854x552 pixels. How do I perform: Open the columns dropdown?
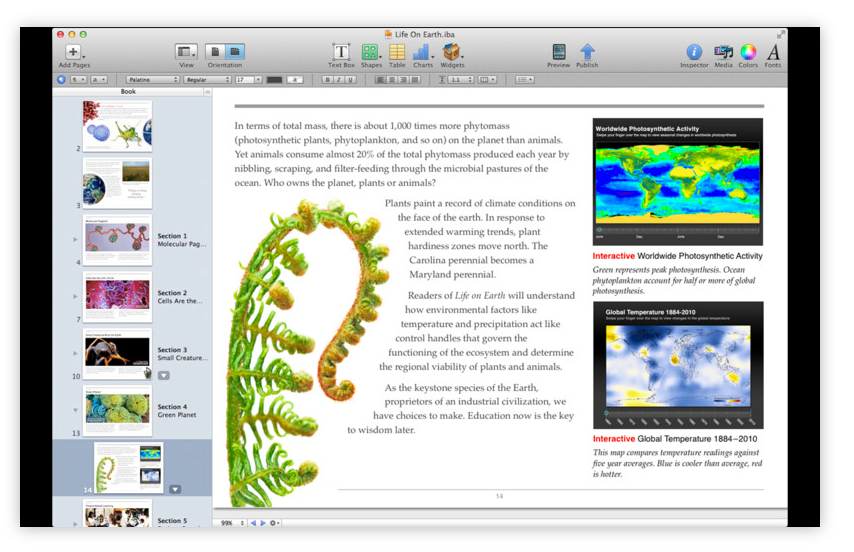(x=487, y=79)
